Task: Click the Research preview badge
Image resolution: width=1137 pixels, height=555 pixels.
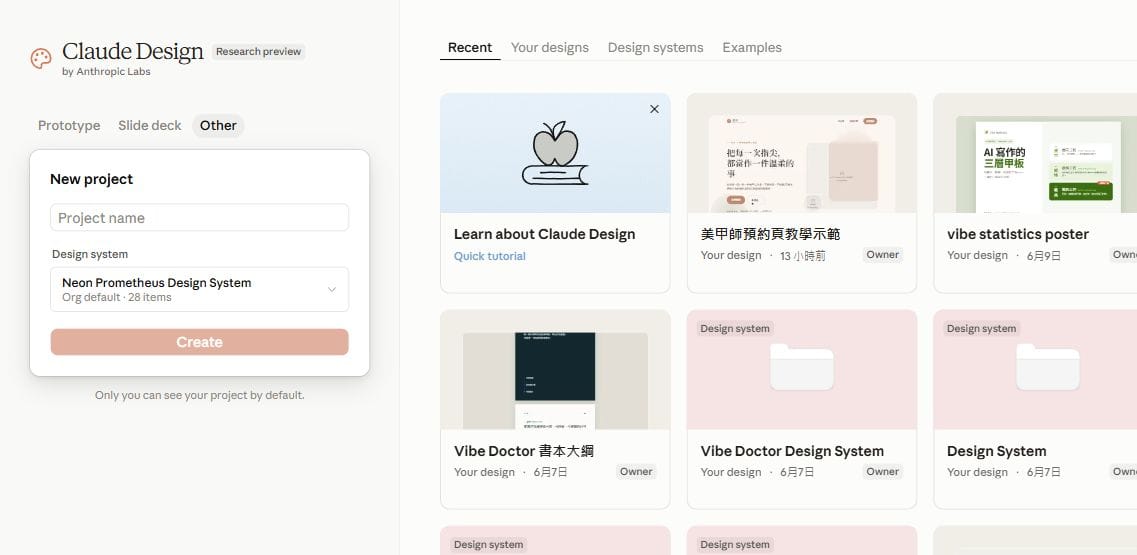Action: point(258,52)
